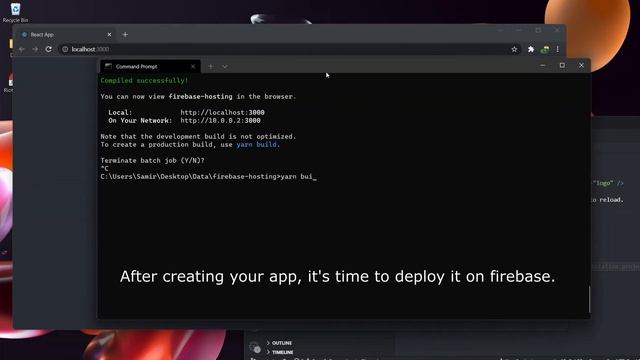Add a new terminal tab
This screenshot has width=640, height=360.
pos(211,67)
